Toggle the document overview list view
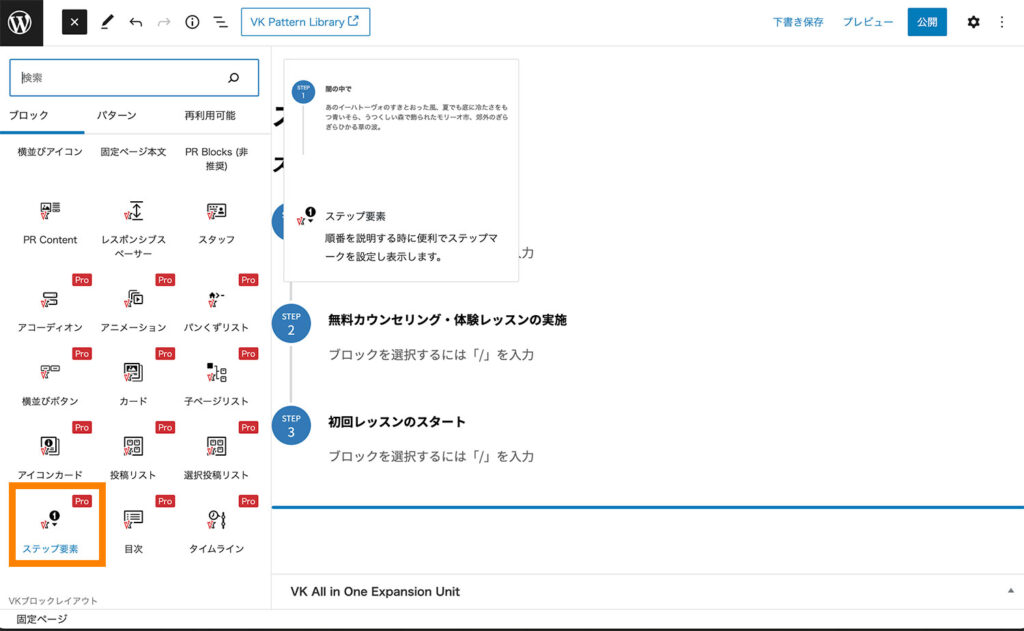This screenshot has height=631, width=1024. point(221,21)
